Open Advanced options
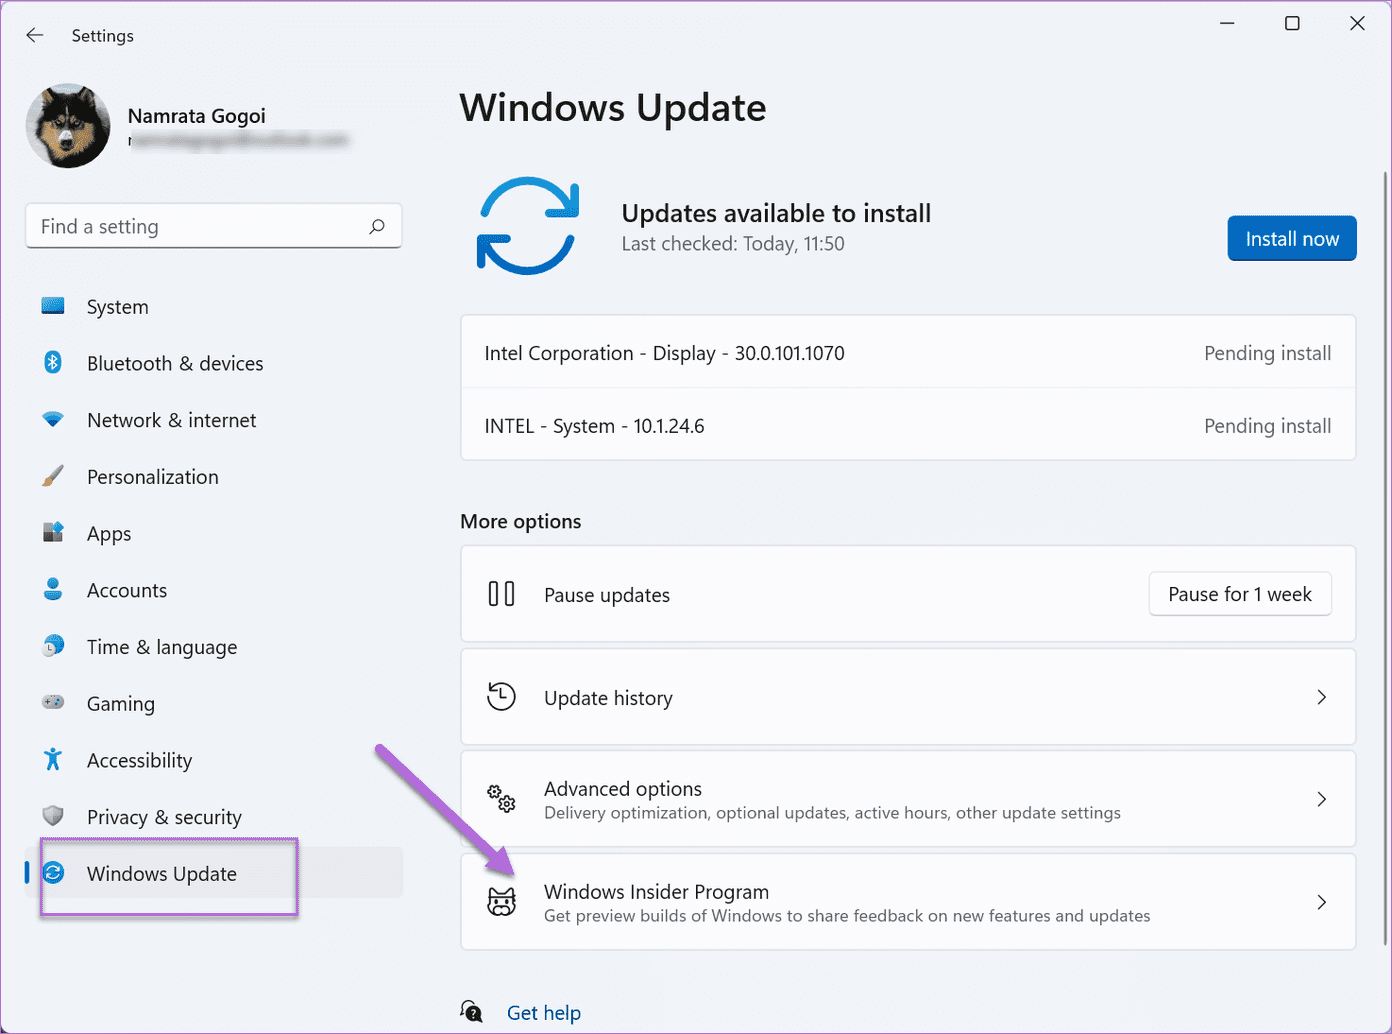The image size is (1392, 1034). click(x=908, y=800)
